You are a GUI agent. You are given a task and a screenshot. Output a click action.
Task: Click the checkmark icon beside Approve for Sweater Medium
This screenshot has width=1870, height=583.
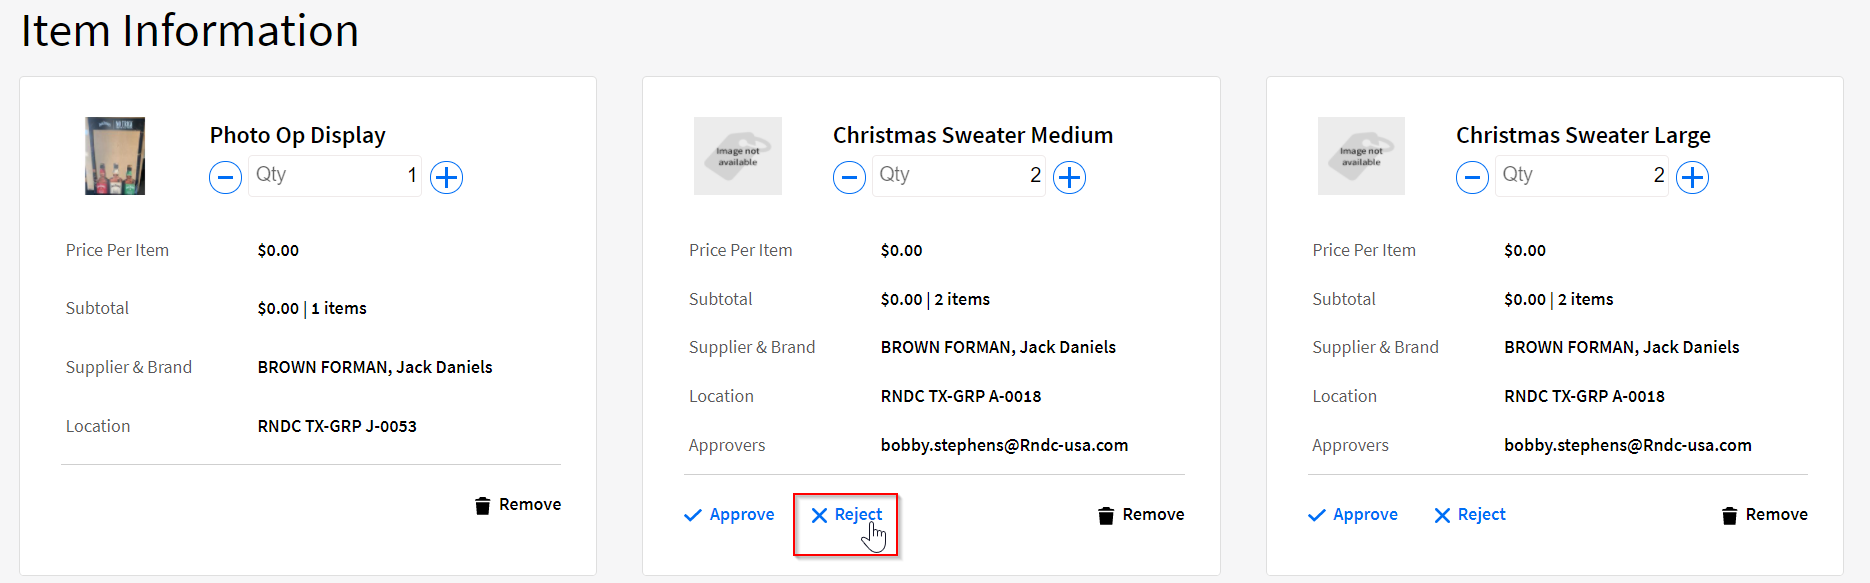click(693, 514)
